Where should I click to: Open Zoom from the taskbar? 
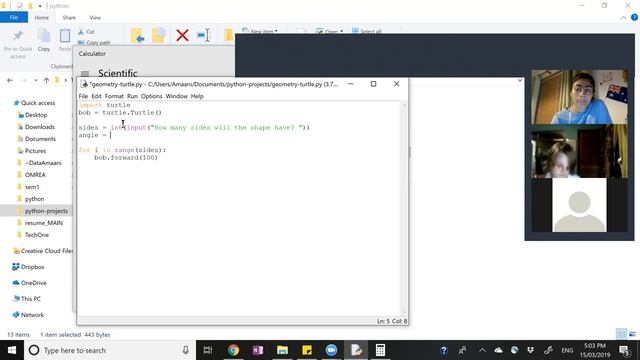[x=331, y=350]
